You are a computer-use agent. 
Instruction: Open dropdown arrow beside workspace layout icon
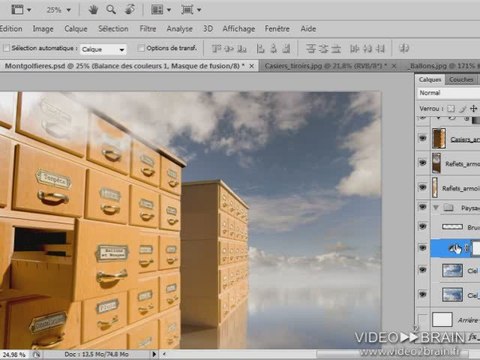click(29, 10)
